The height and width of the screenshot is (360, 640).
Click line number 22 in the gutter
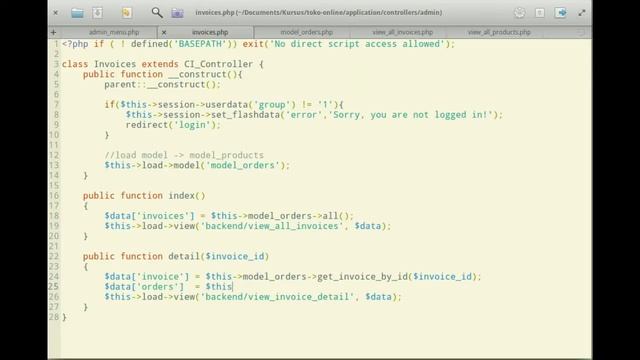pos(54,256)
